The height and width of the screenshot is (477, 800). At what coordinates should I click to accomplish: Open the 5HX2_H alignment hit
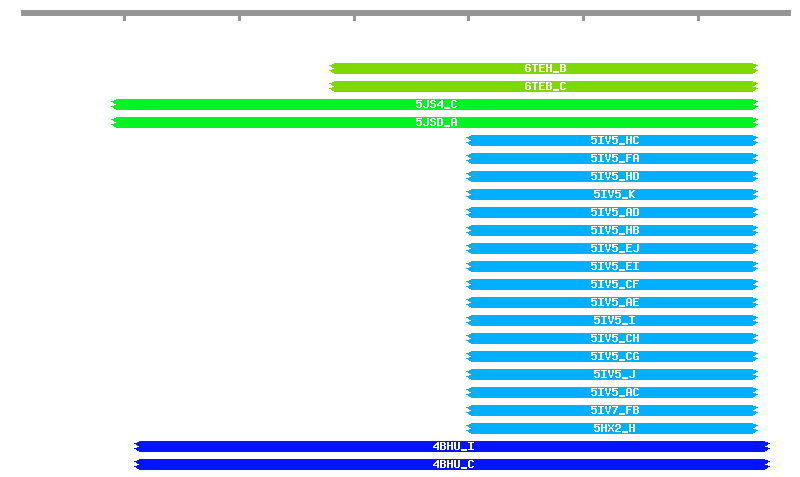pos(612,429)
